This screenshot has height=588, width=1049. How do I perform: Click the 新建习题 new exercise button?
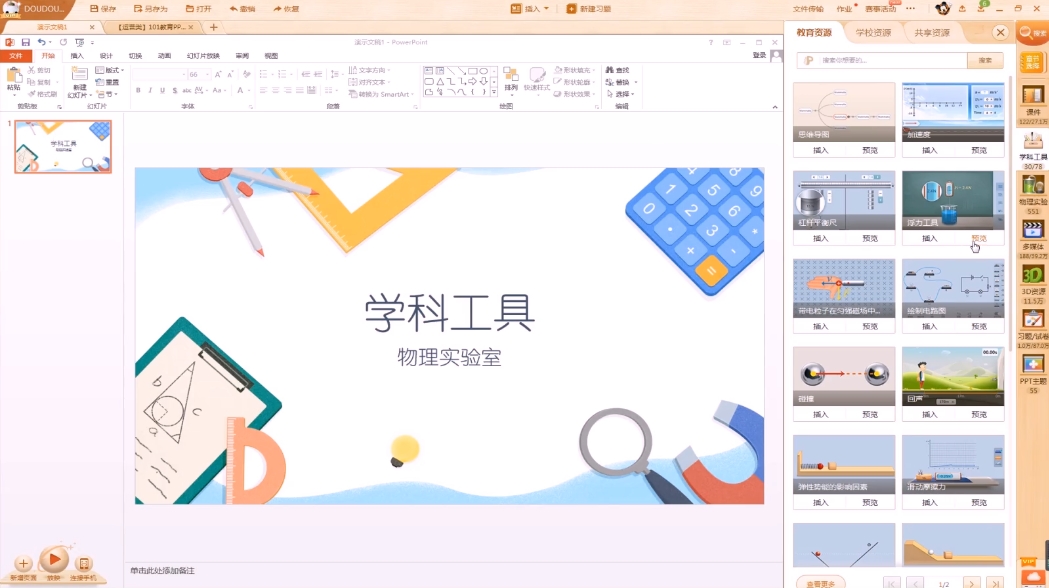589,9
